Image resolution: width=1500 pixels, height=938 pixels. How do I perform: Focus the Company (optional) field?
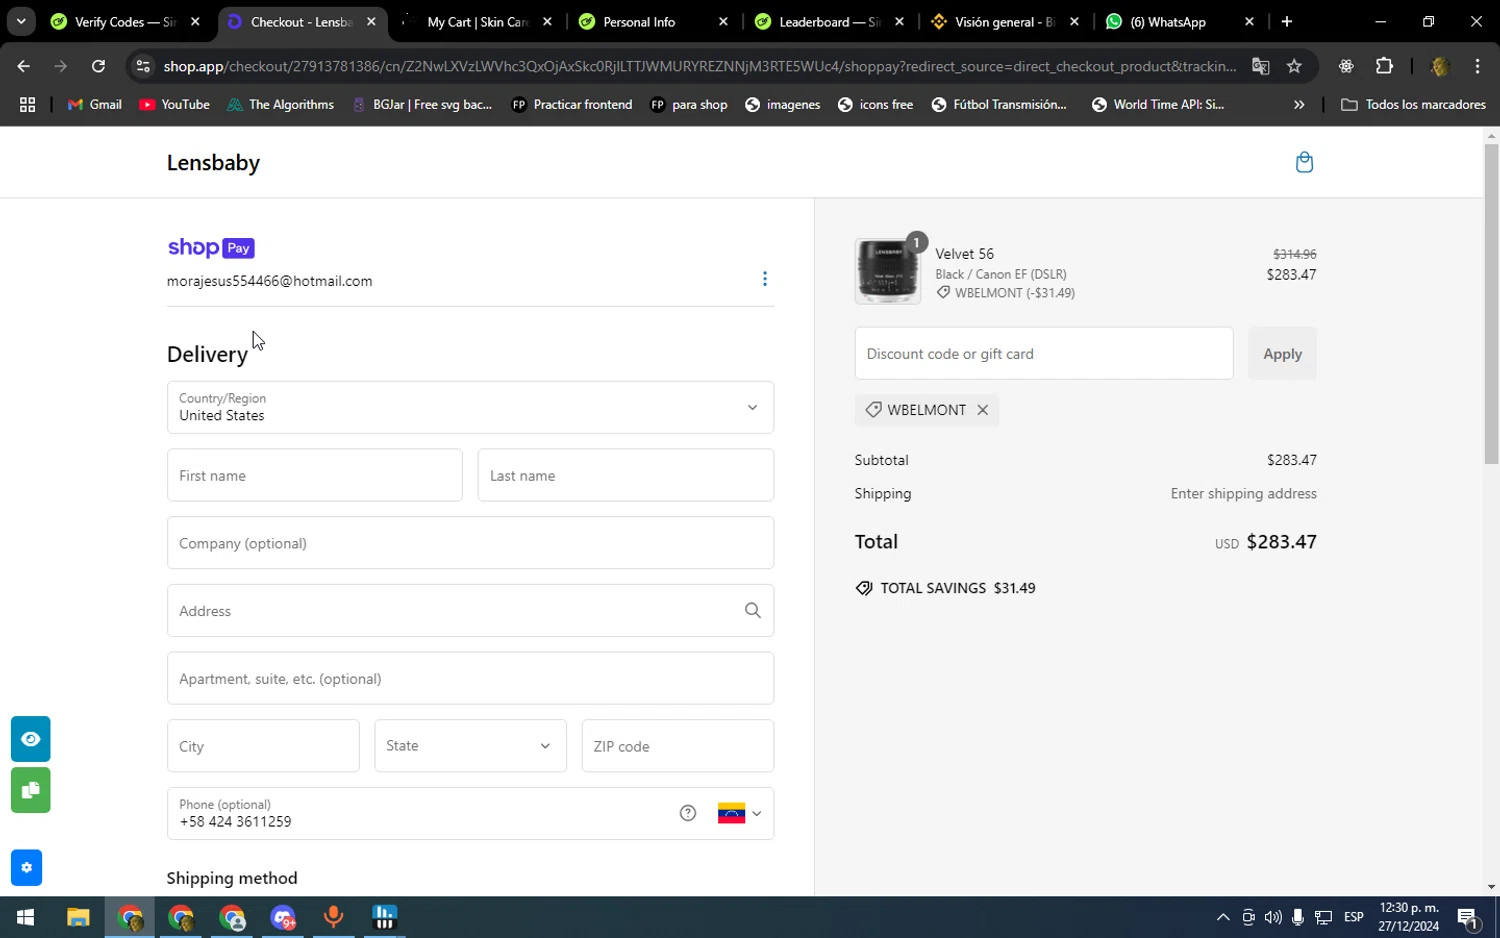(x=470, y=543)
